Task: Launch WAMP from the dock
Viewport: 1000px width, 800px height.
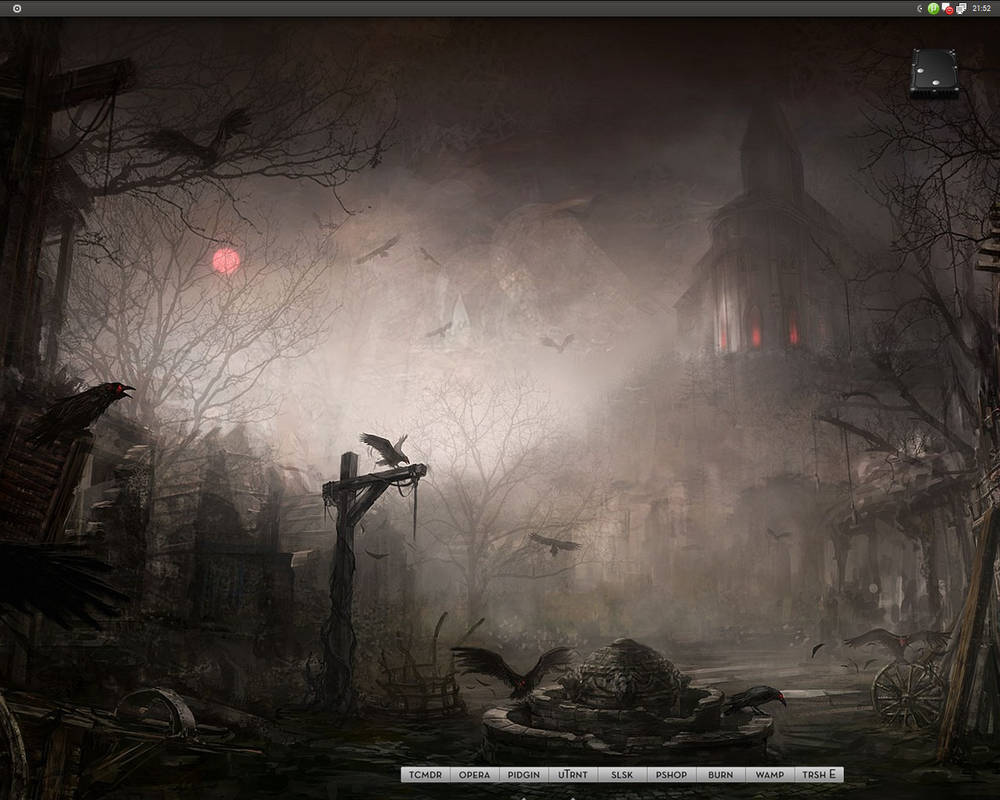Action: pos(770,774)
